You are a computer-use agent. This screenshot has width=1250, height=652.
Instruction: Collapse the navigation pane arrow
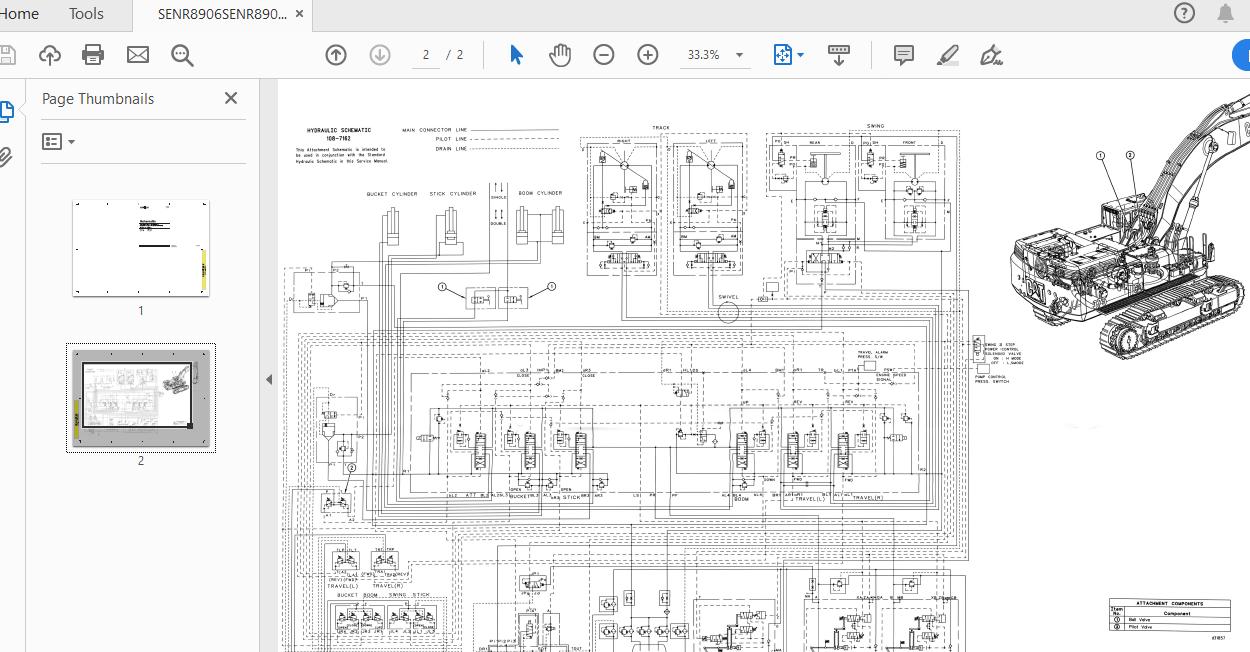[268, 379]
